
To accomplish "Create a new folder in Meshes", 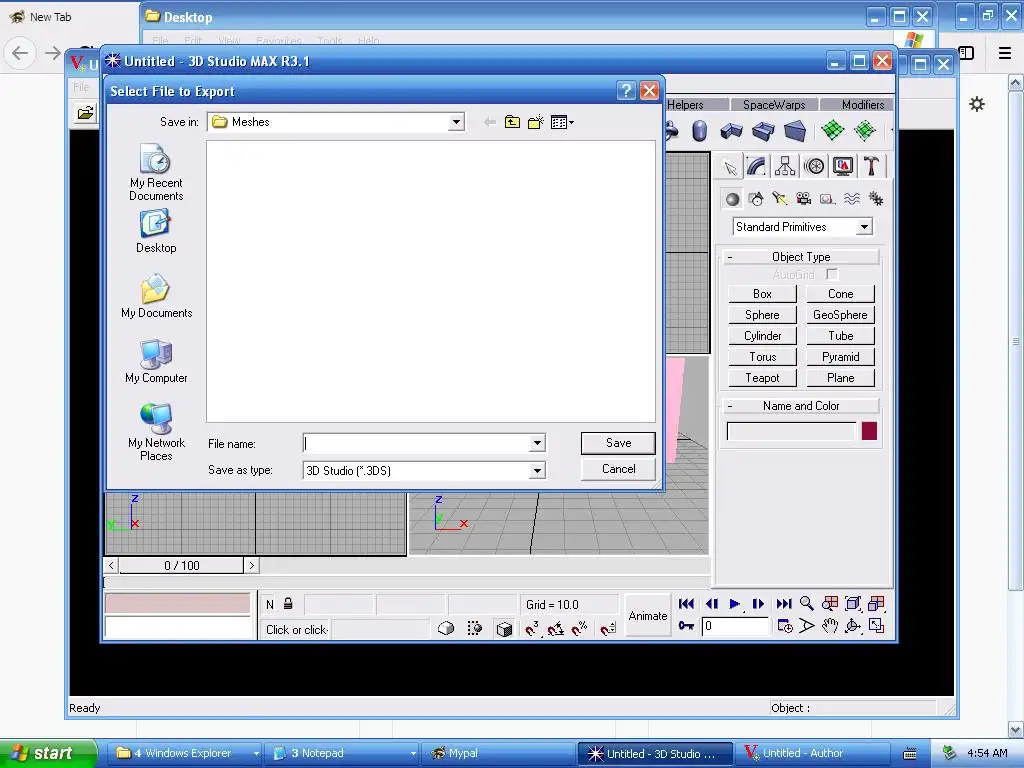I will point(536,122).
